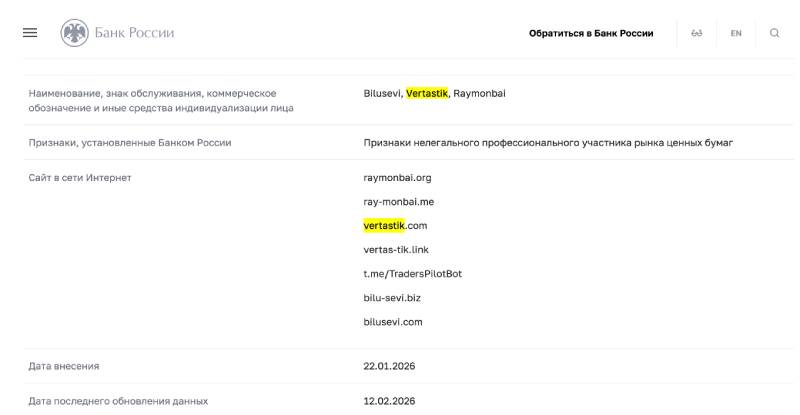The height and width of the screenshot is (415, 800).
Task: Click the highlighted name 'Vertastik'
Action: pyautogui.click(x=427, y=93)
